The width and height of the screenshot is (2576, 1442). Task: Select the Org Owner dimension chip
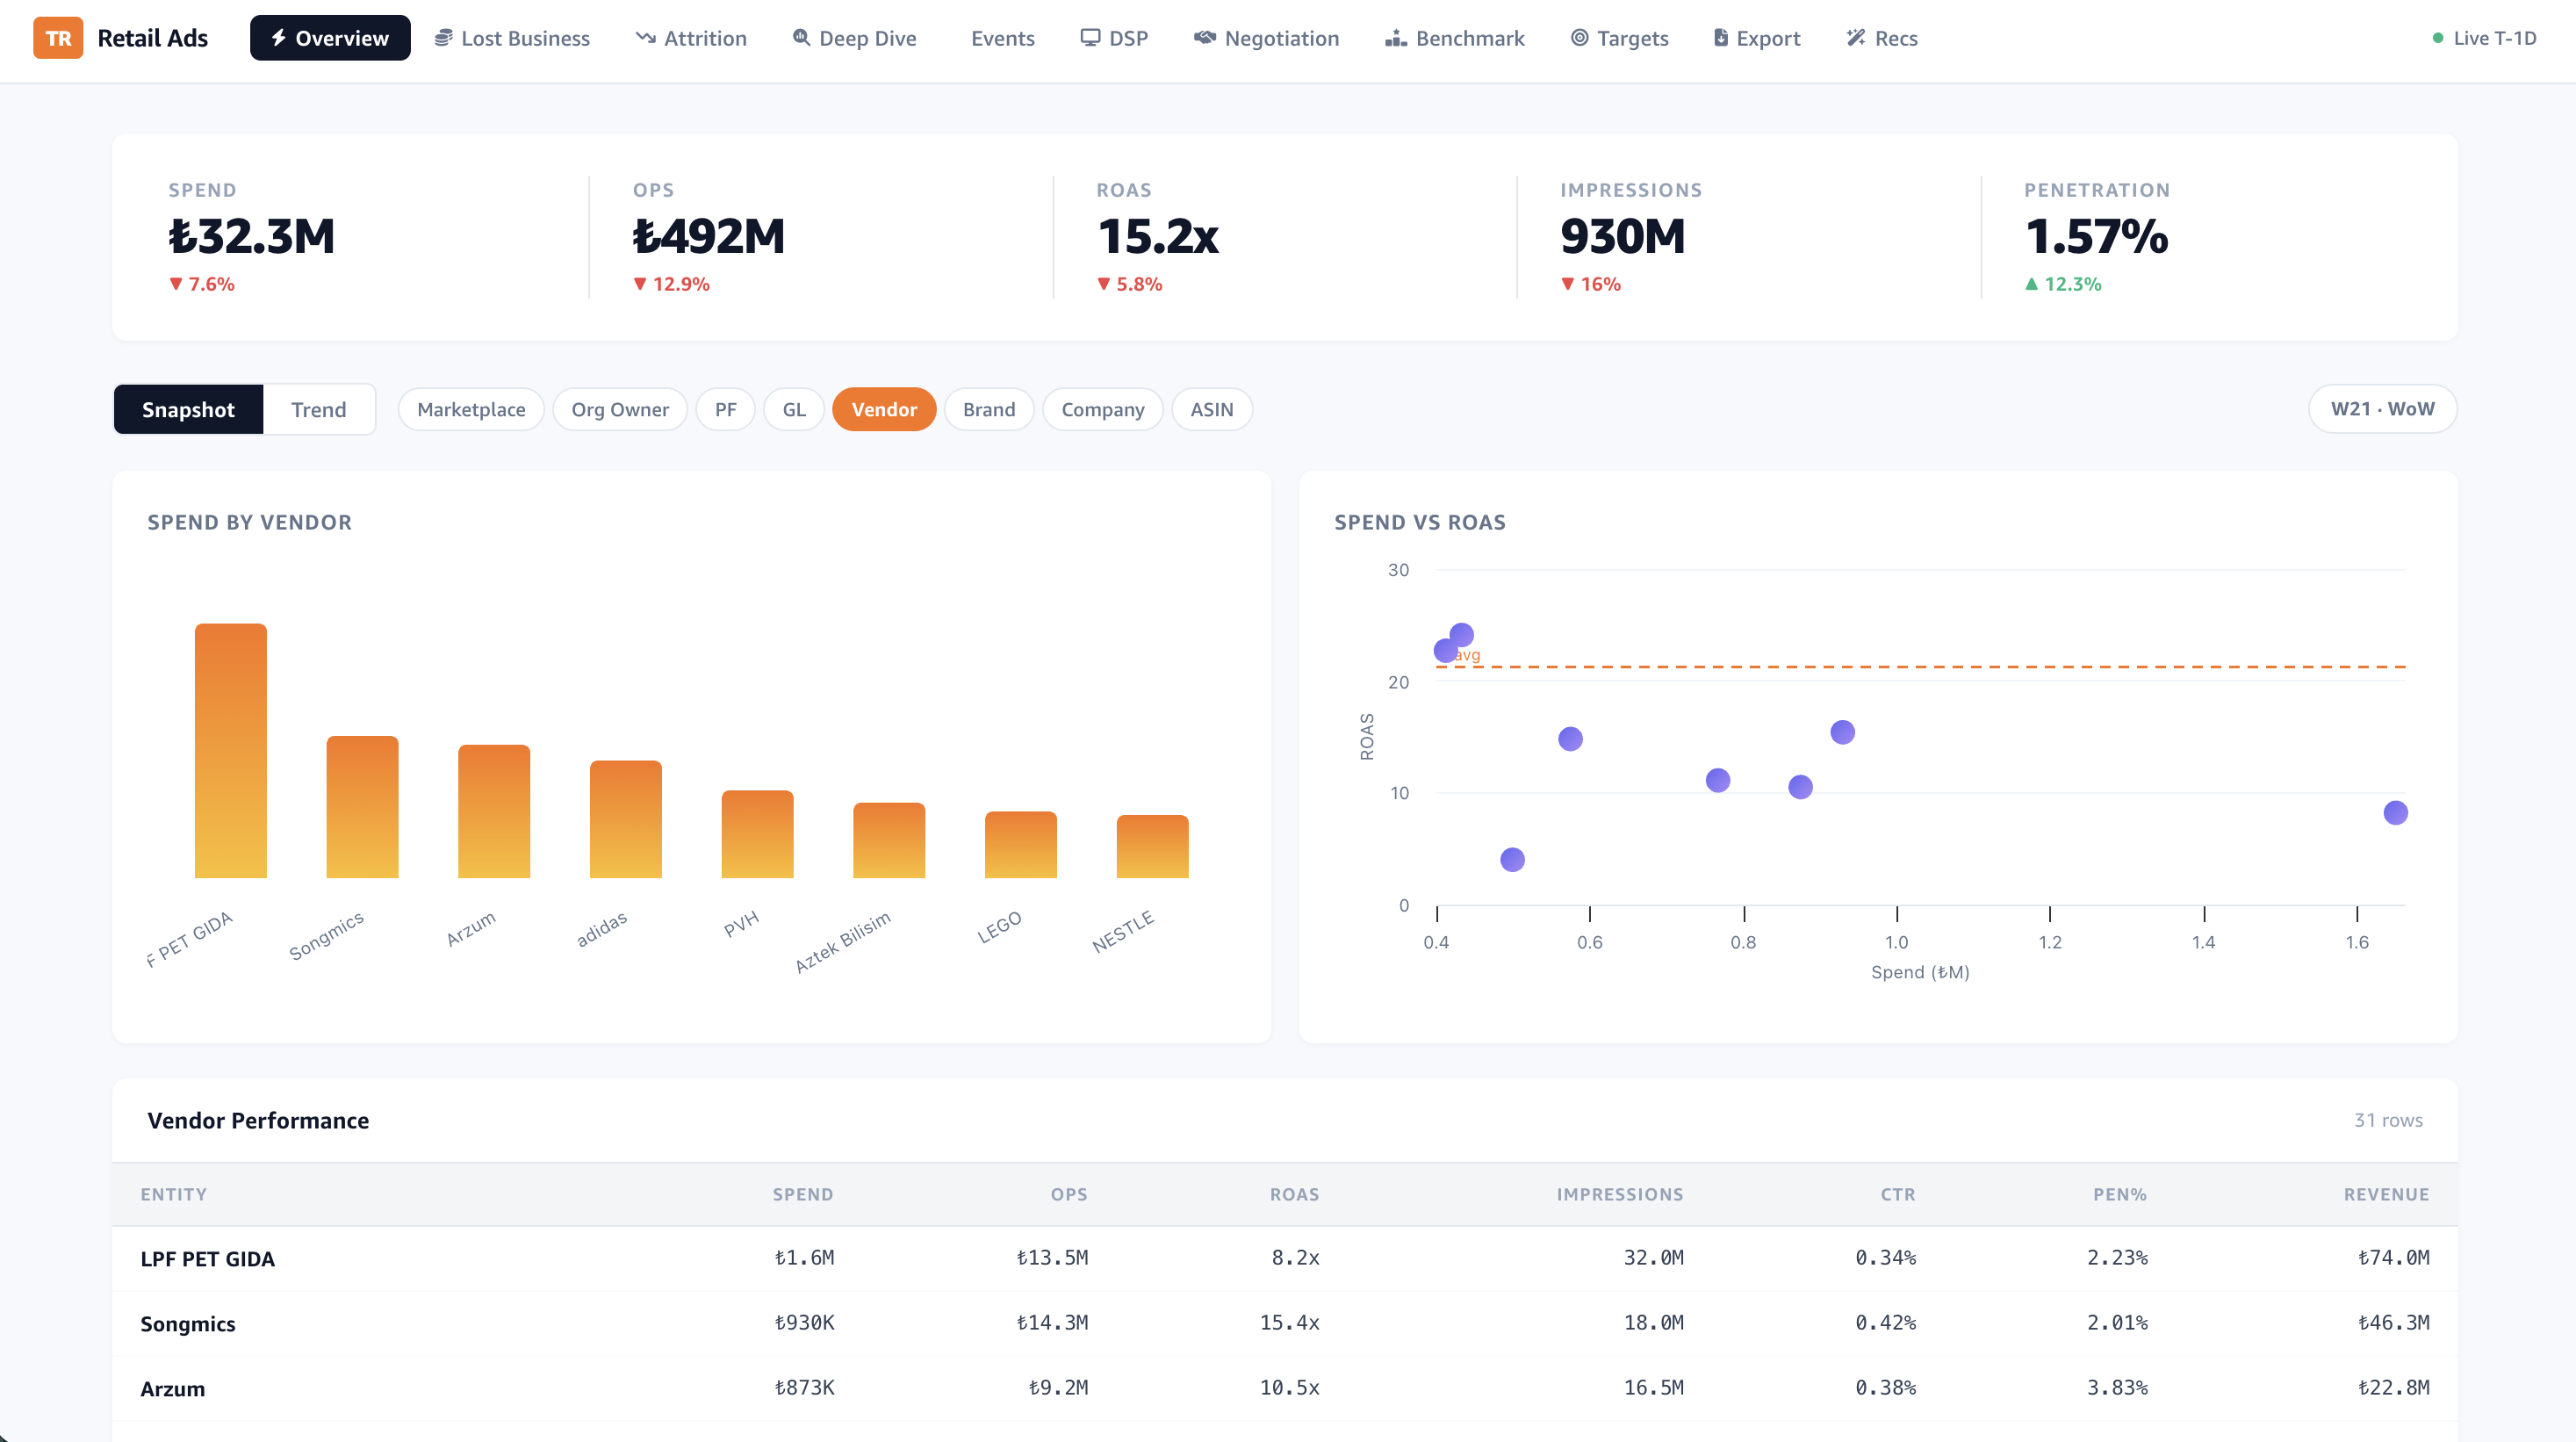coord(620,409)
